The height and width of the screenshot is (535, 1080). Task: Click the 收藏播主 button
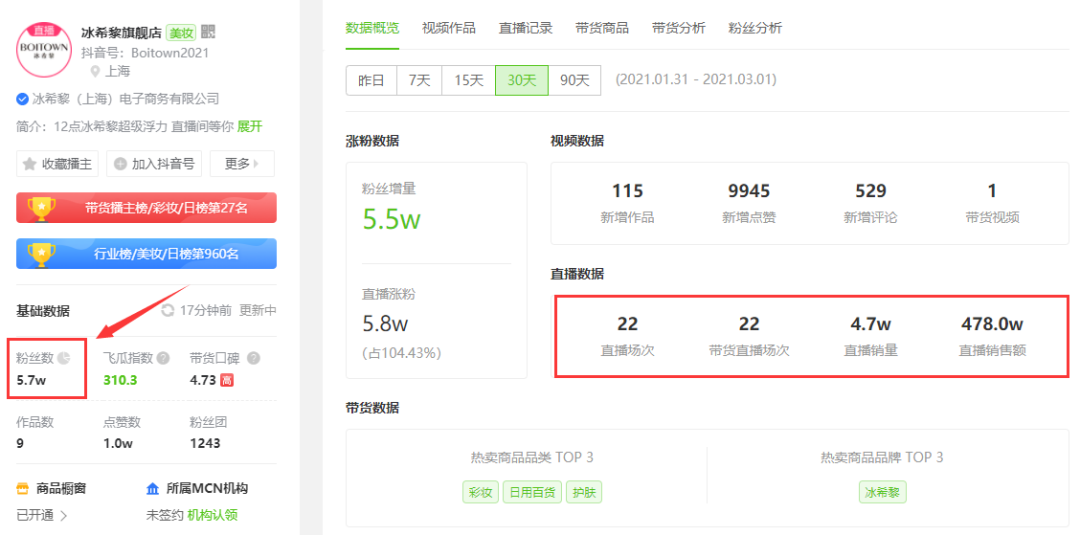tap(58, 164)
